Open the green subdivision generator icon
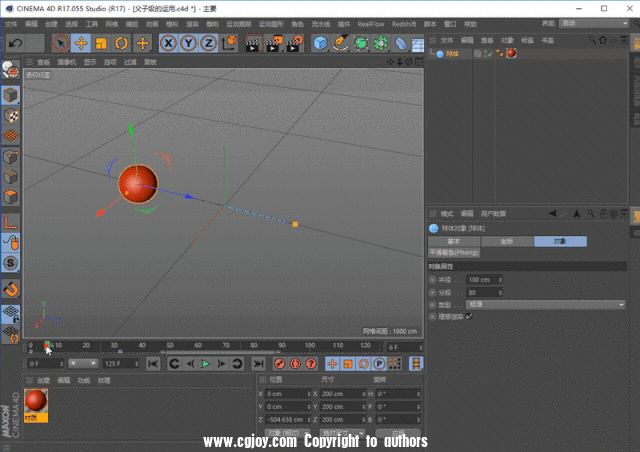This screenshot has height=452, width=640. [361, 43]
